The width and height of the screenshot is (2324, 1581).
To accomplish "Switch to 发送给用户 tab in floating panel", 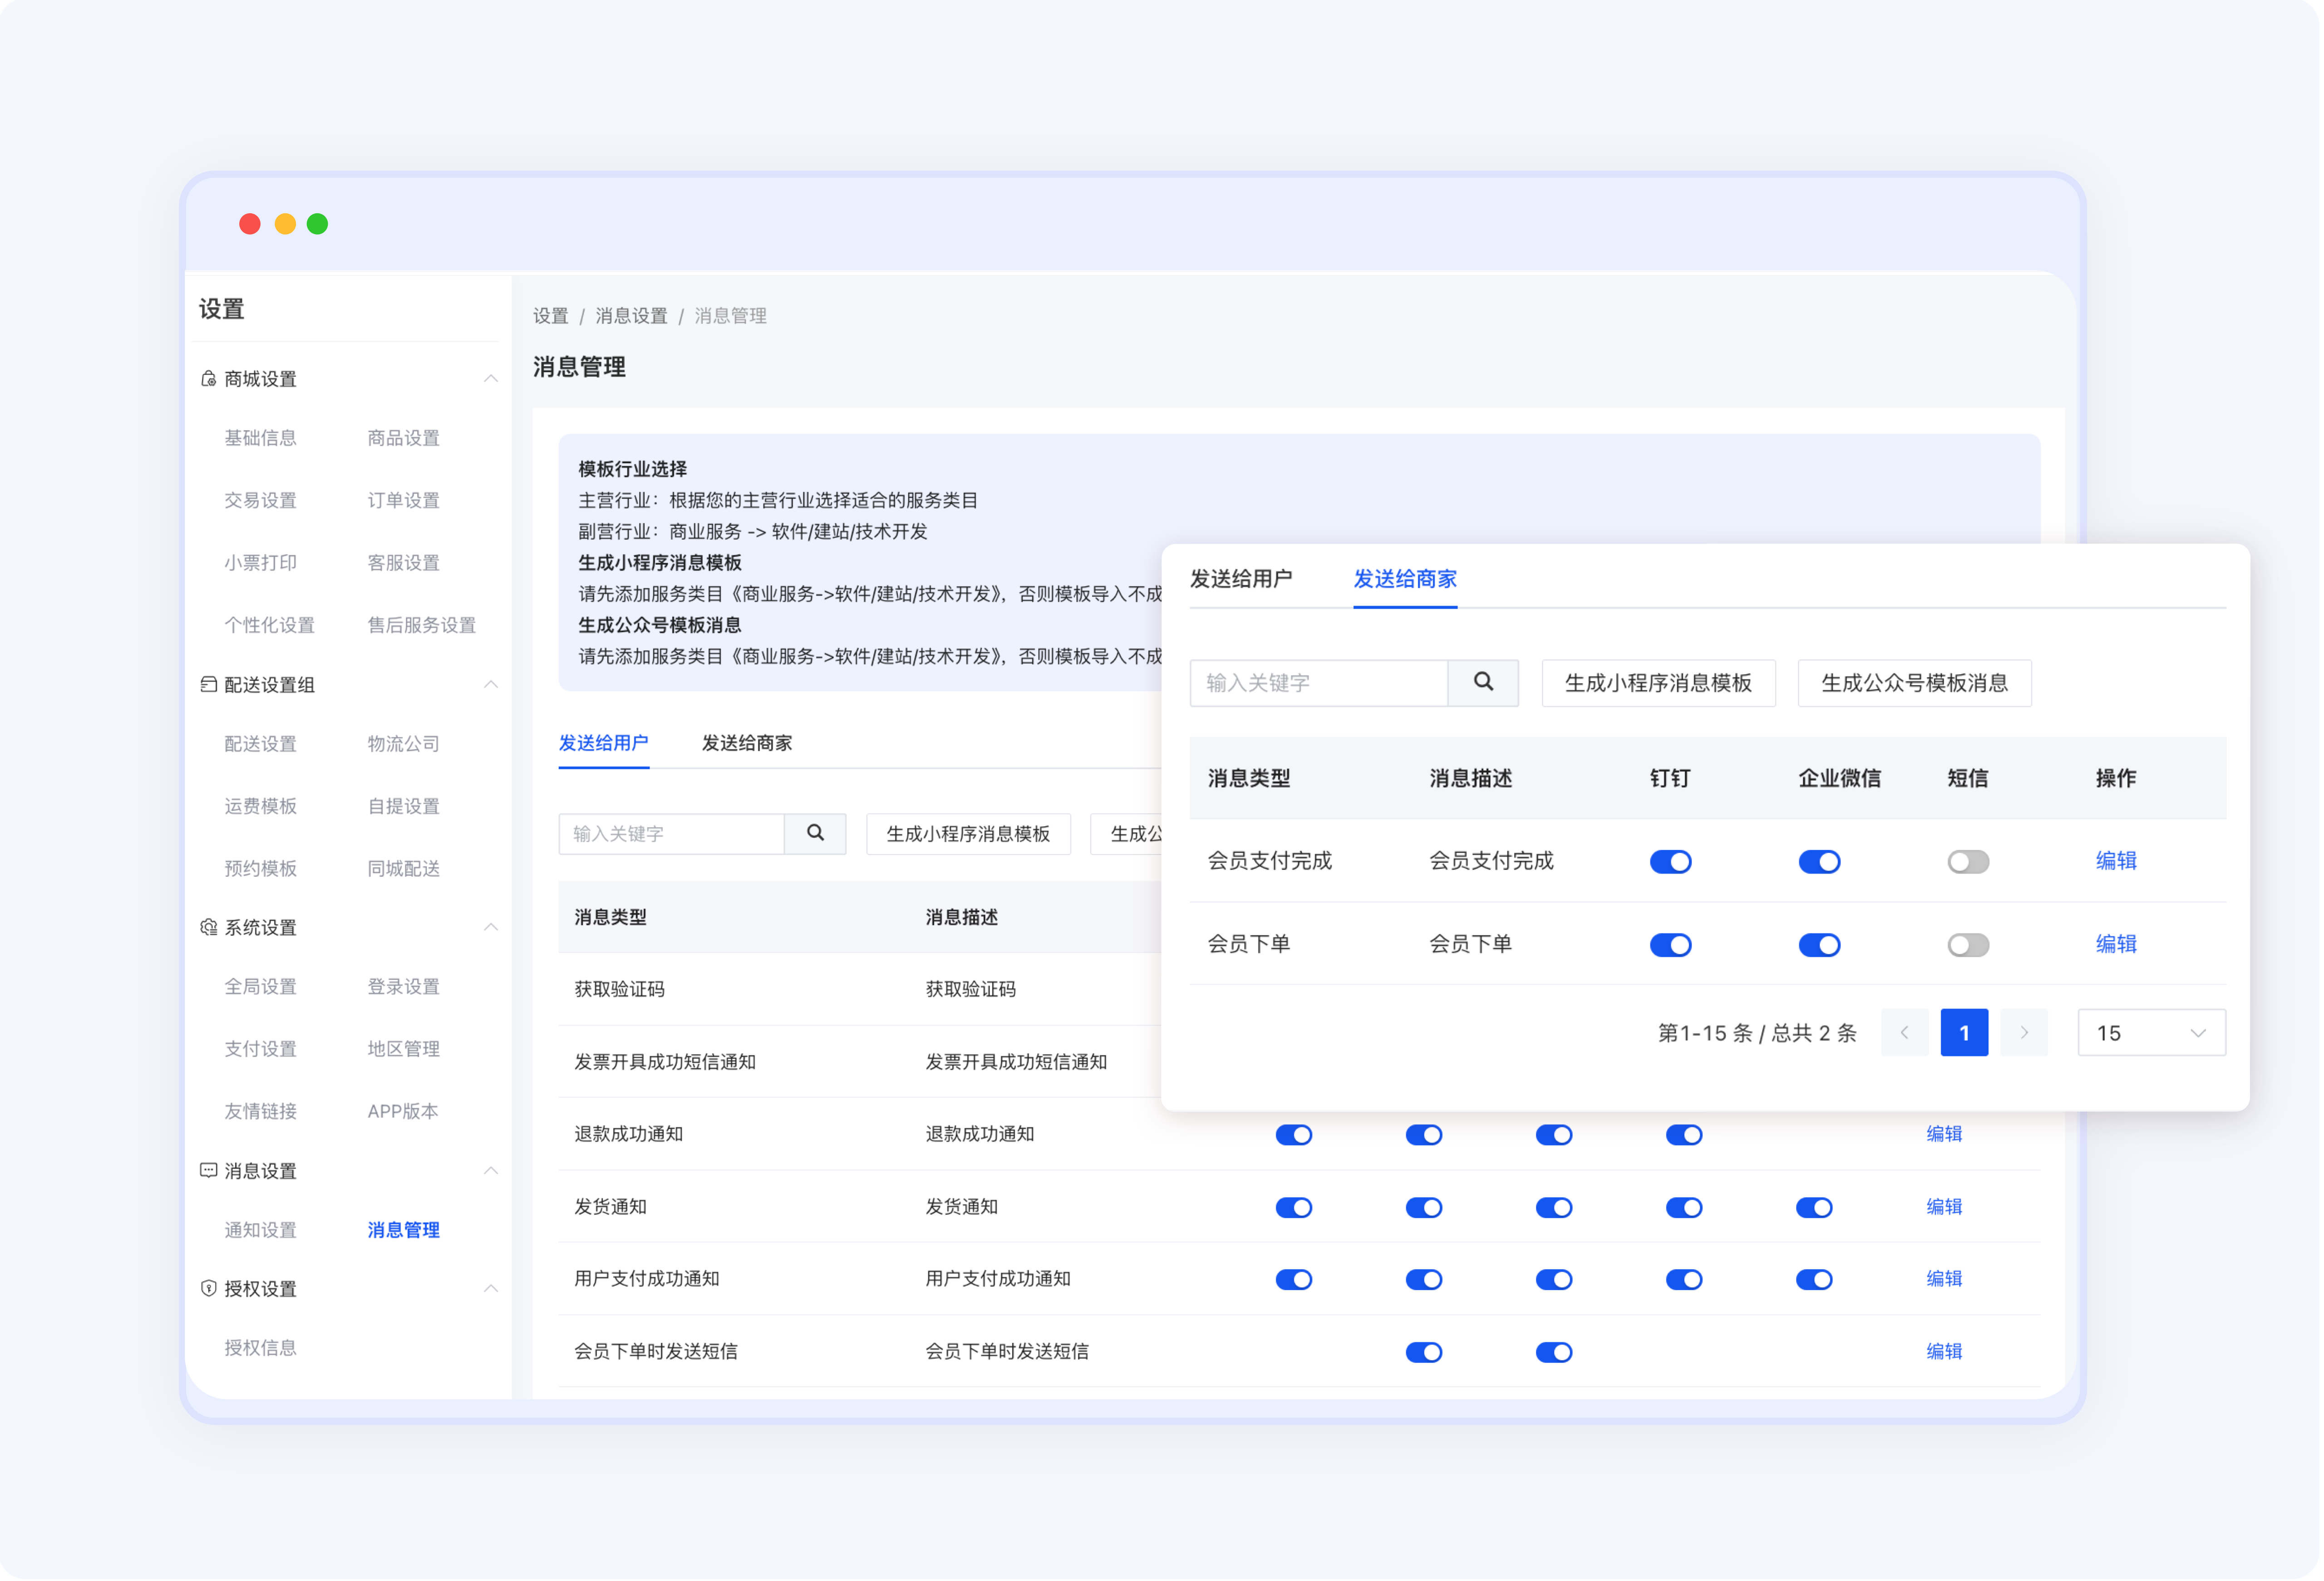I will (1240, 579).
